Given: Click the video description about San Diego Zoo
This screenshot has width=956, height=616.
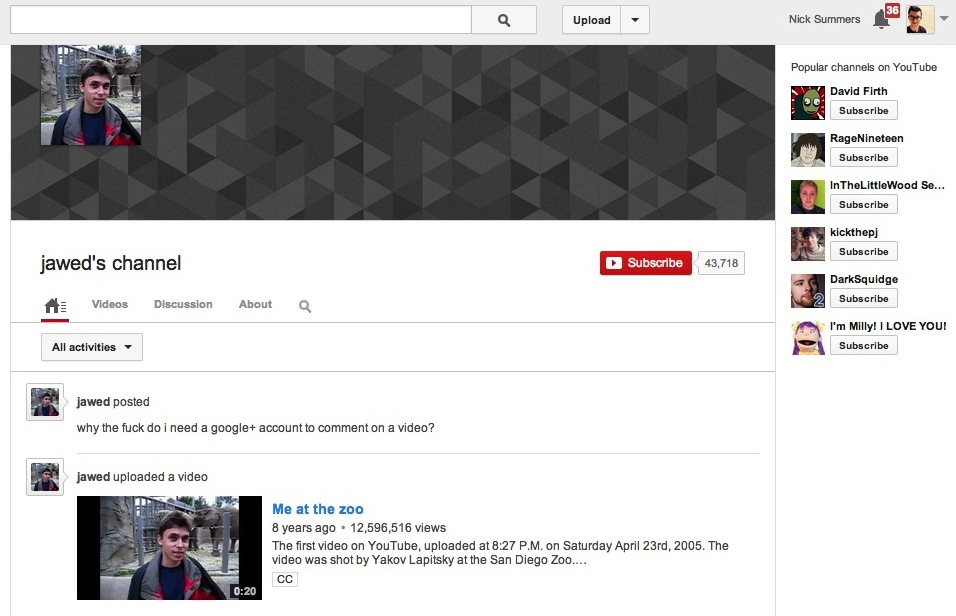Looking at the screenshot, I should tap(500, 553).
